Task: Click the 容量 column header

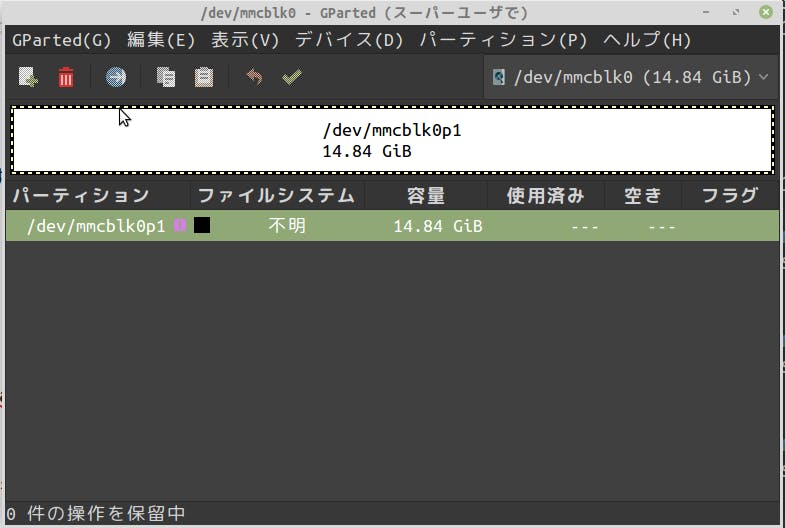Action: pyautogui.click(x=426, y=195)
